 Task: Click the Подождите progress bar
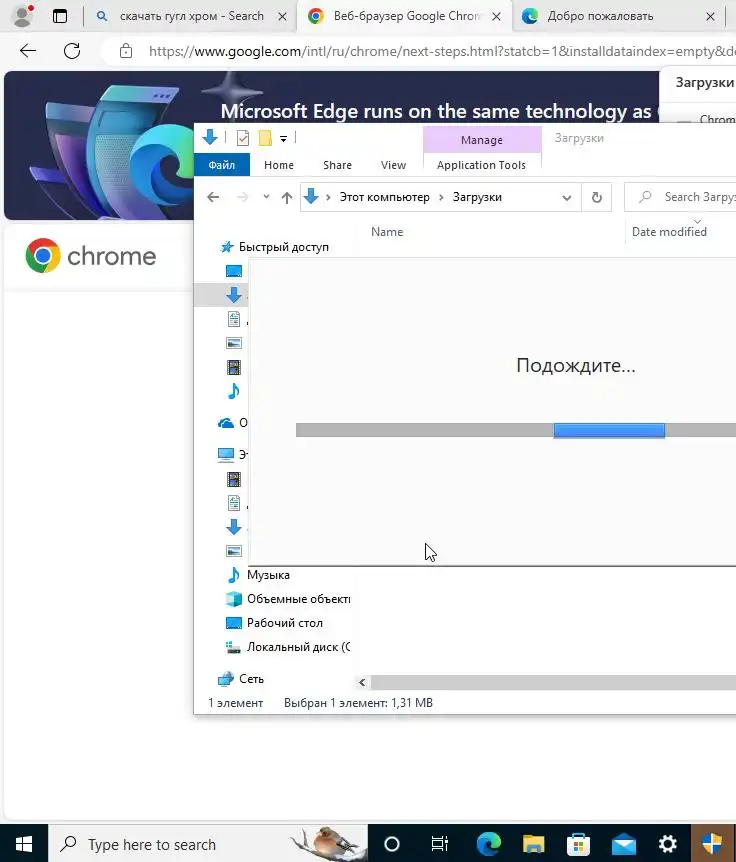(516, 430)
